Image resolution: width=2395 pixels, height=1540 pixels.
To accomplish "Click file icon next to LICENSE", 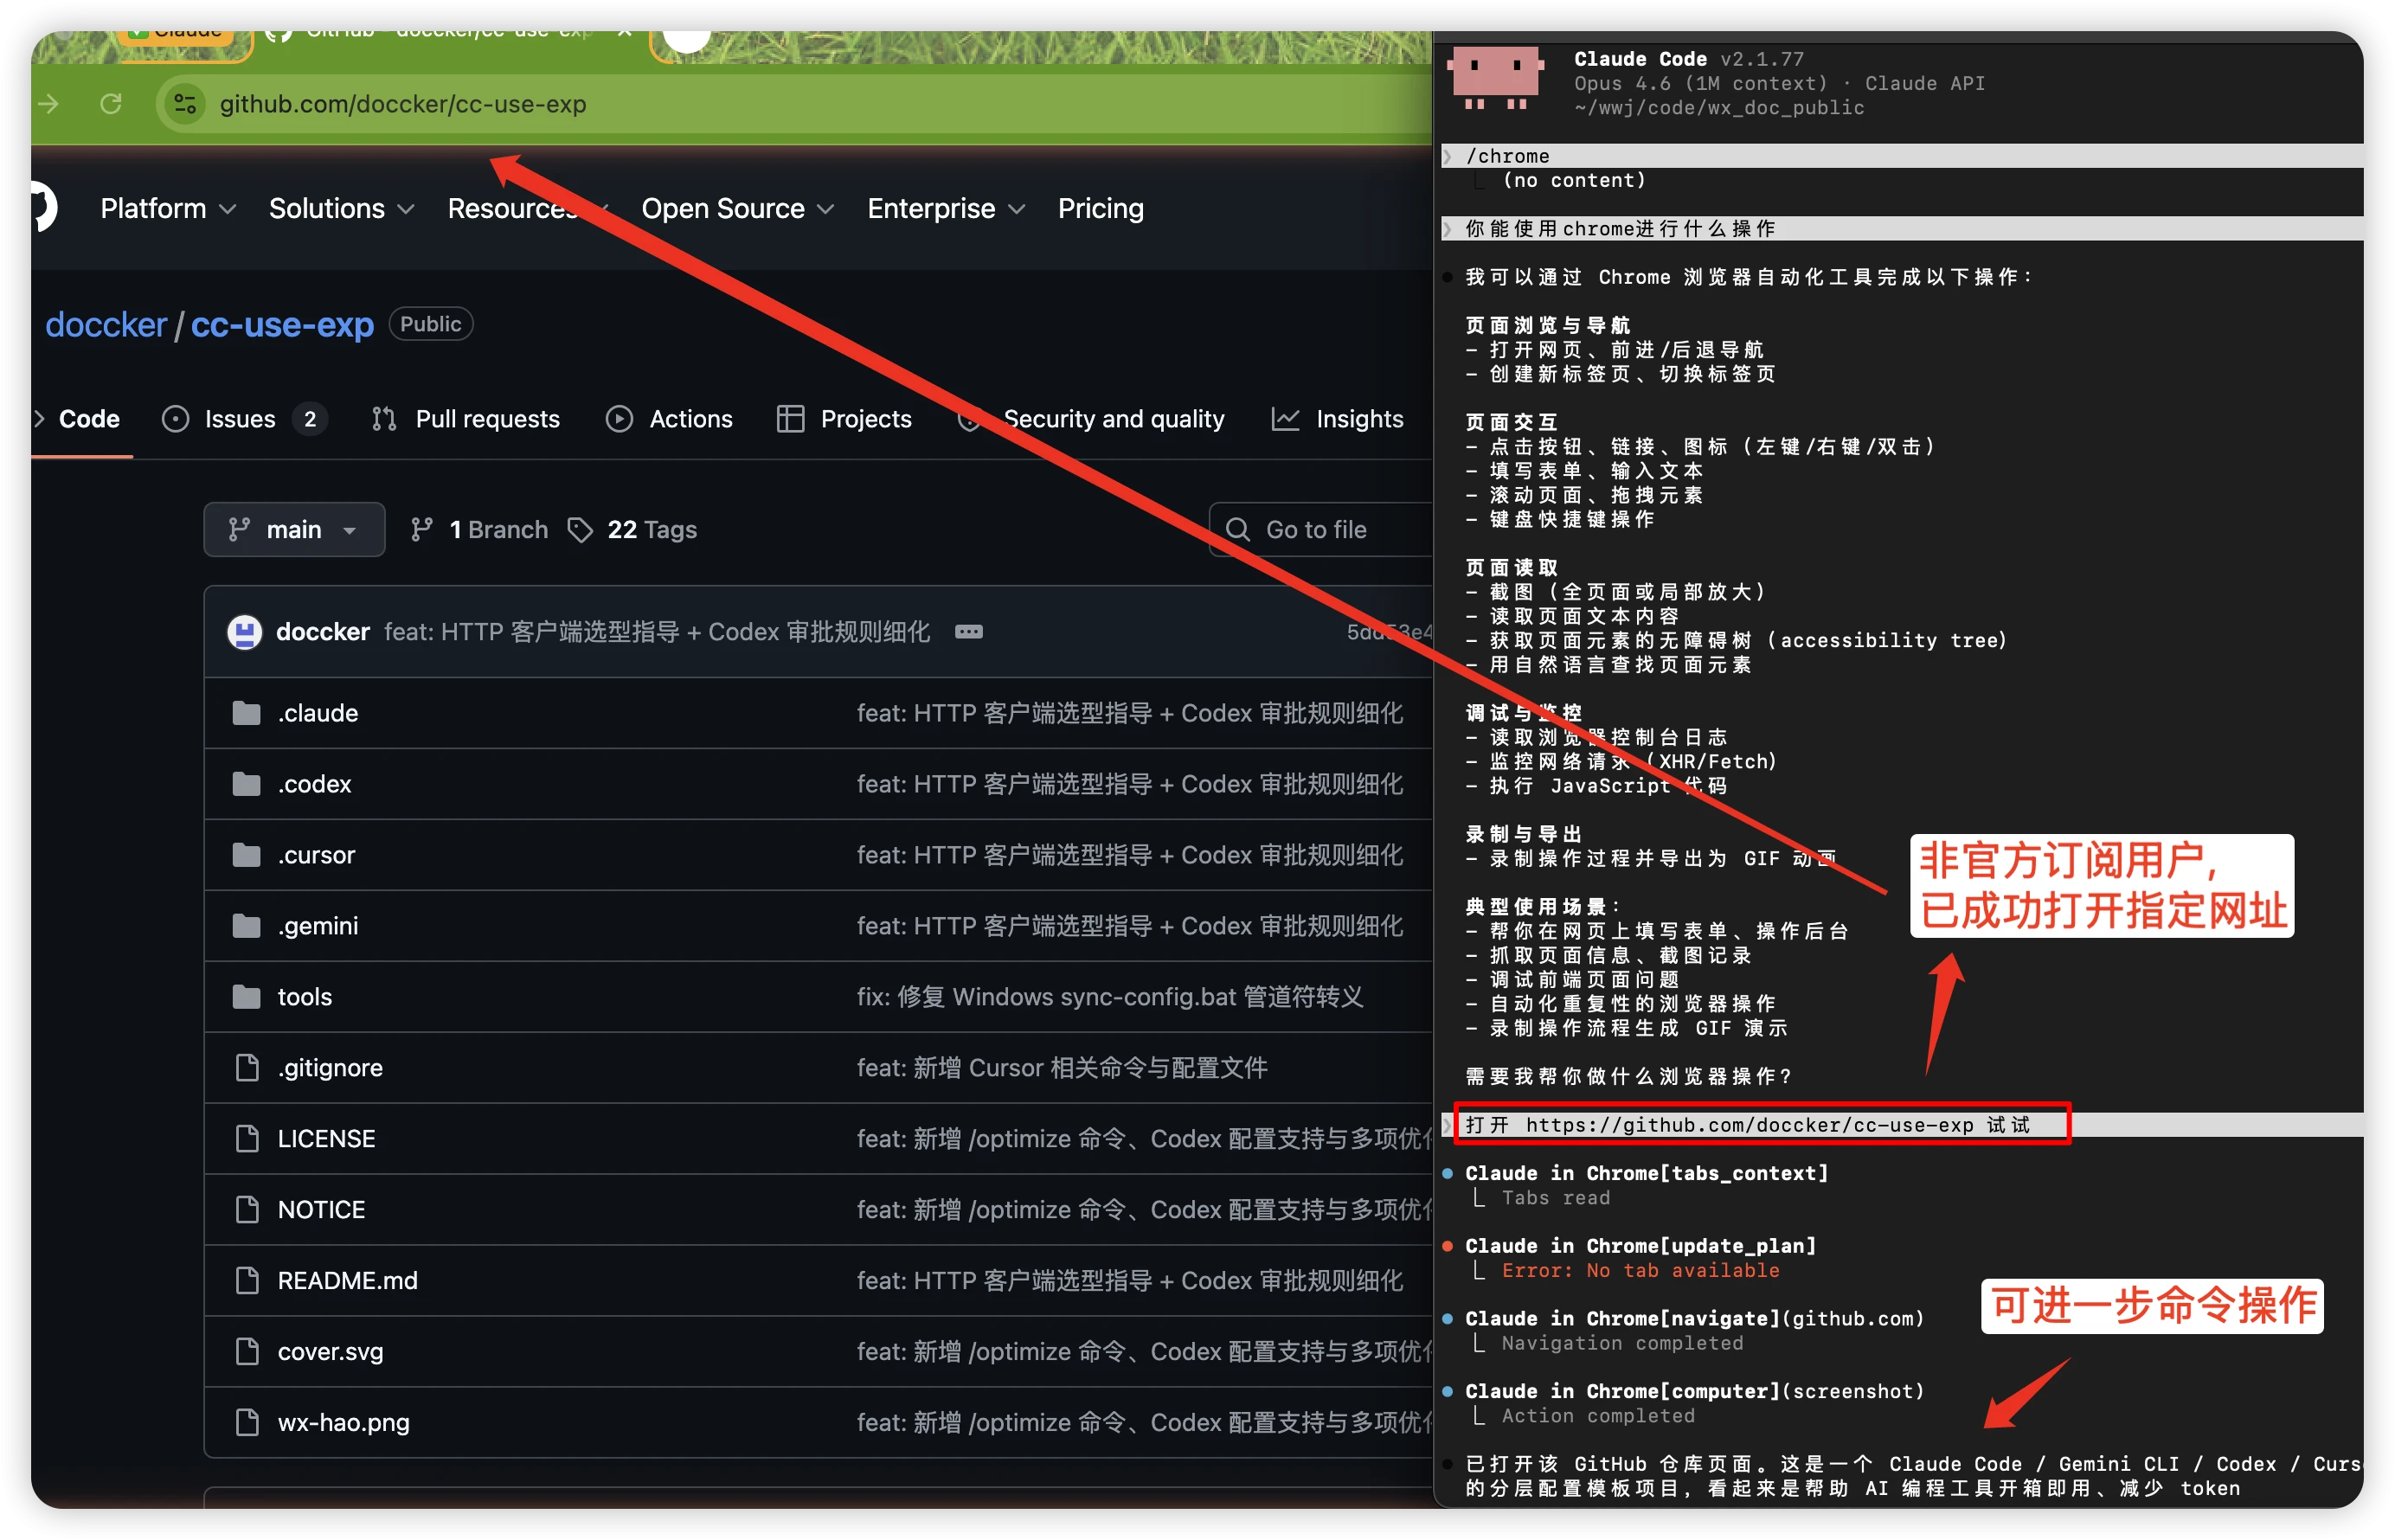I will tap(246, 1139).
